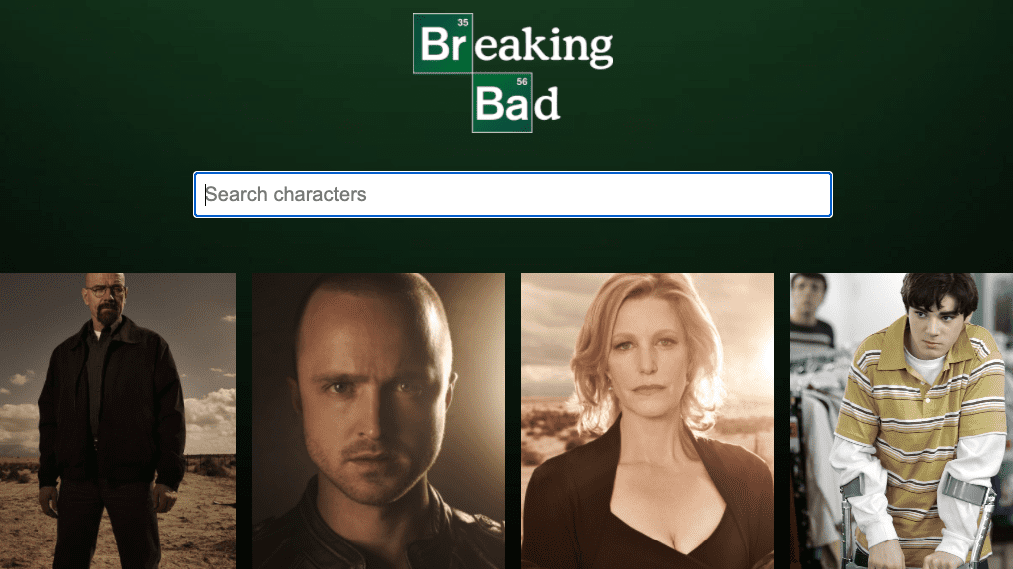Viewport: 1013px width, 569px height.
Task: Click the 'eaking' text in the logo
Action: (544, 46)
